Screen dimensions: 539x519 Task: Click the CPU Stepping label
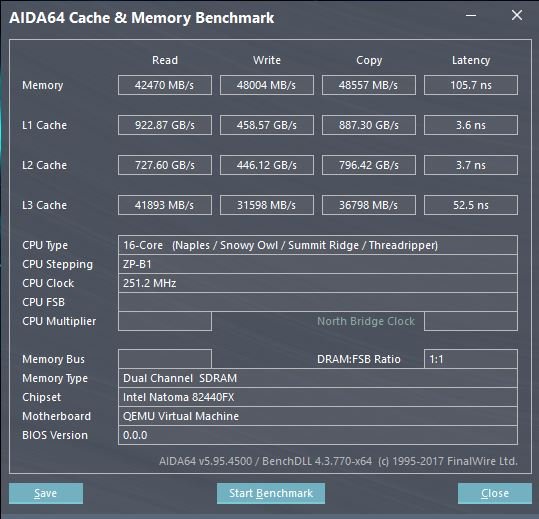click(x=57, y=264)
